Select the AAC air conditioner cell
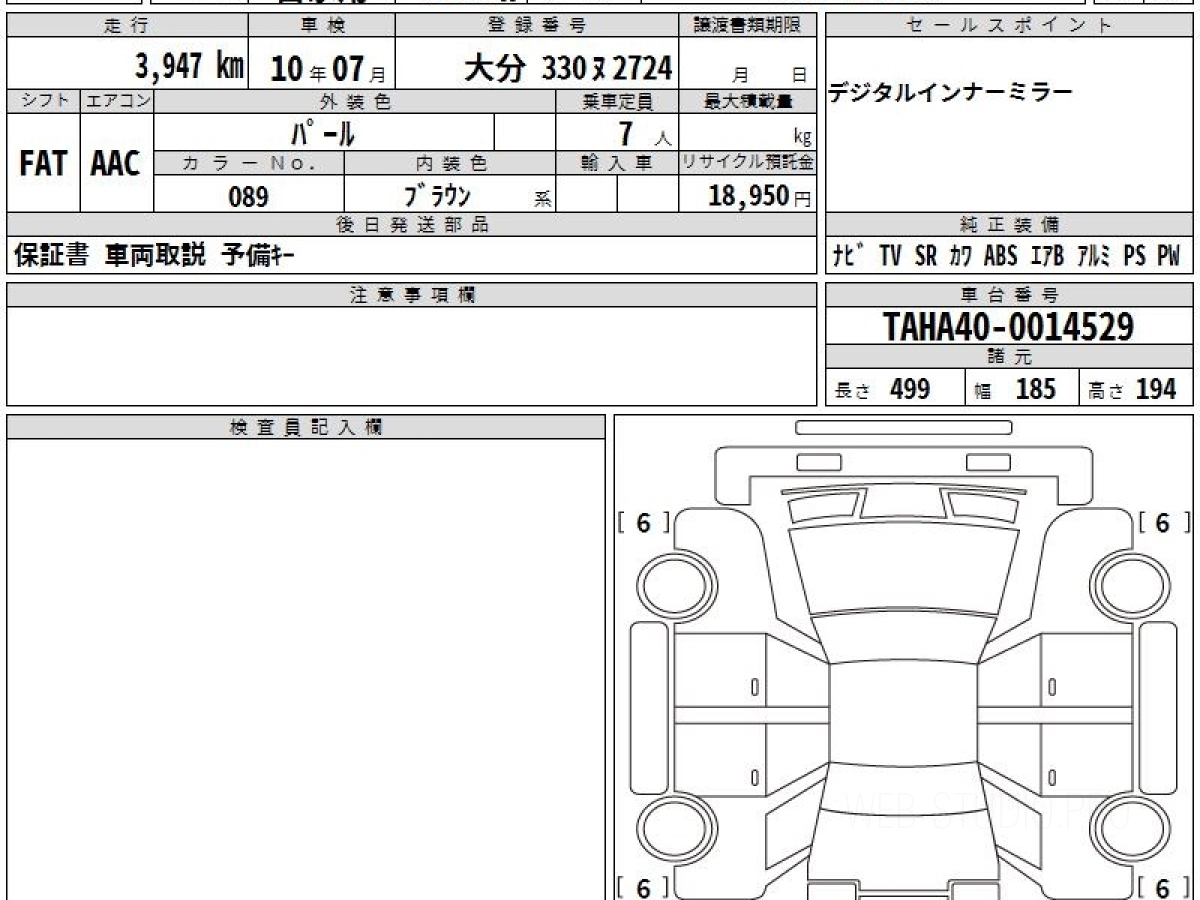The height and width of the screenshot is (900, 1200). [116, 164]
